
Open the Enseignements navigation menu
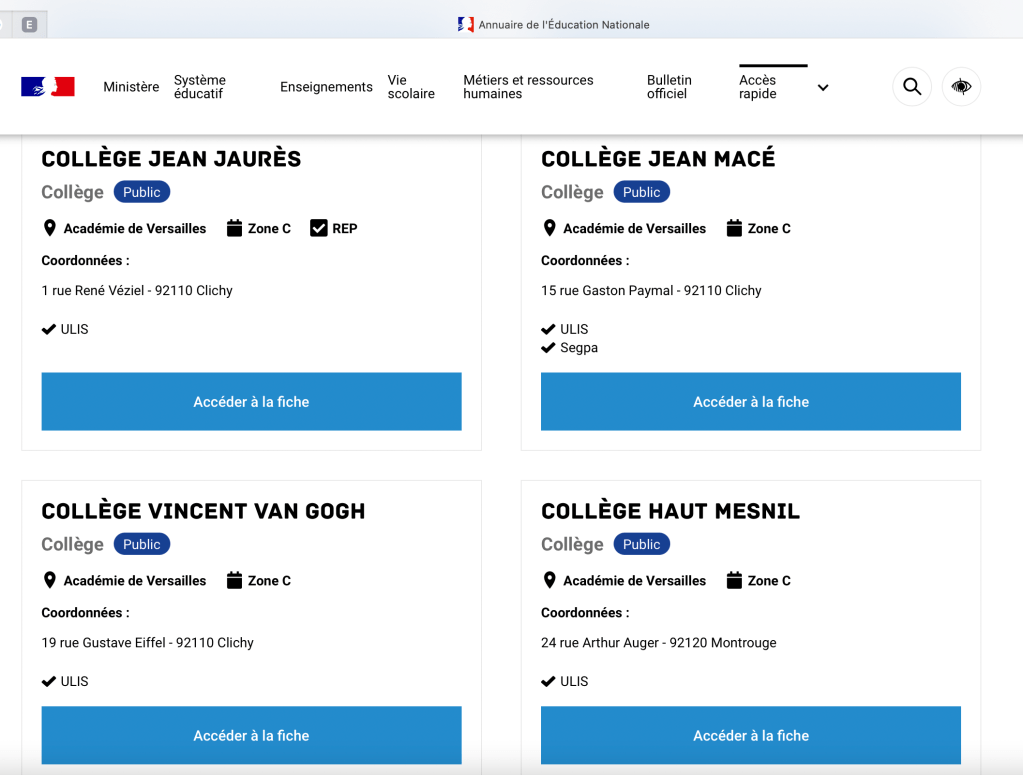coord(326,87)
